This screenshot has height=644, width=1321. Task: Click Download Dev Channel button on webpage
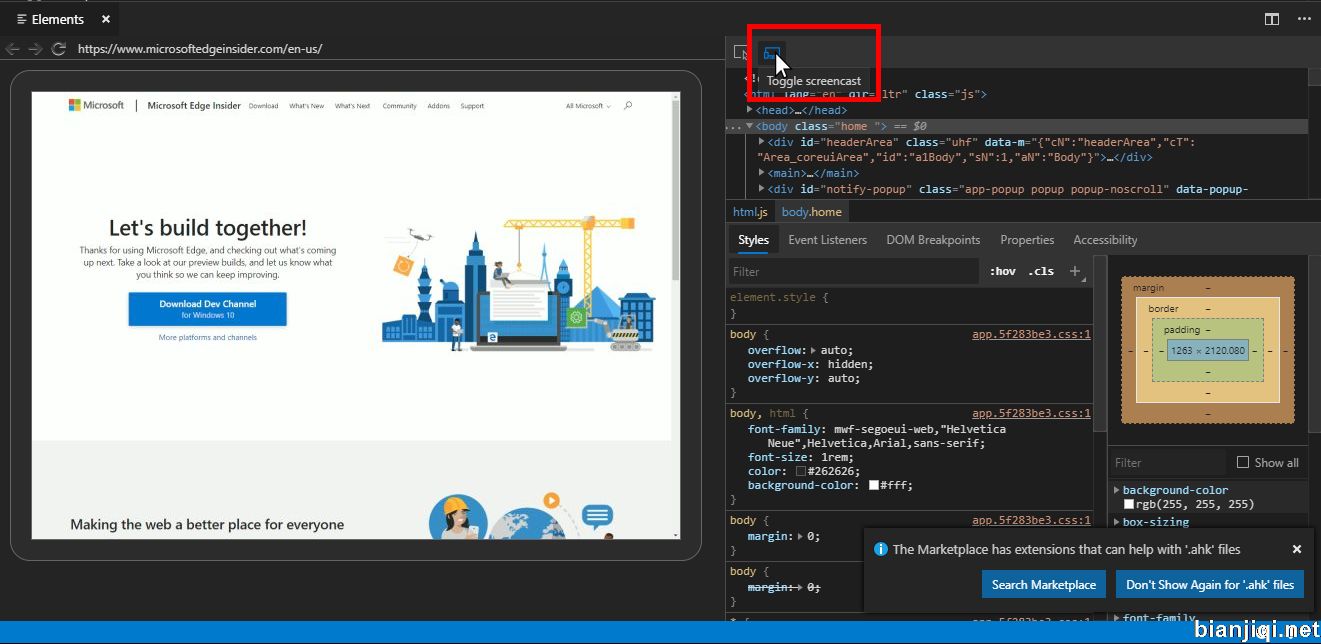coord(207,309)
